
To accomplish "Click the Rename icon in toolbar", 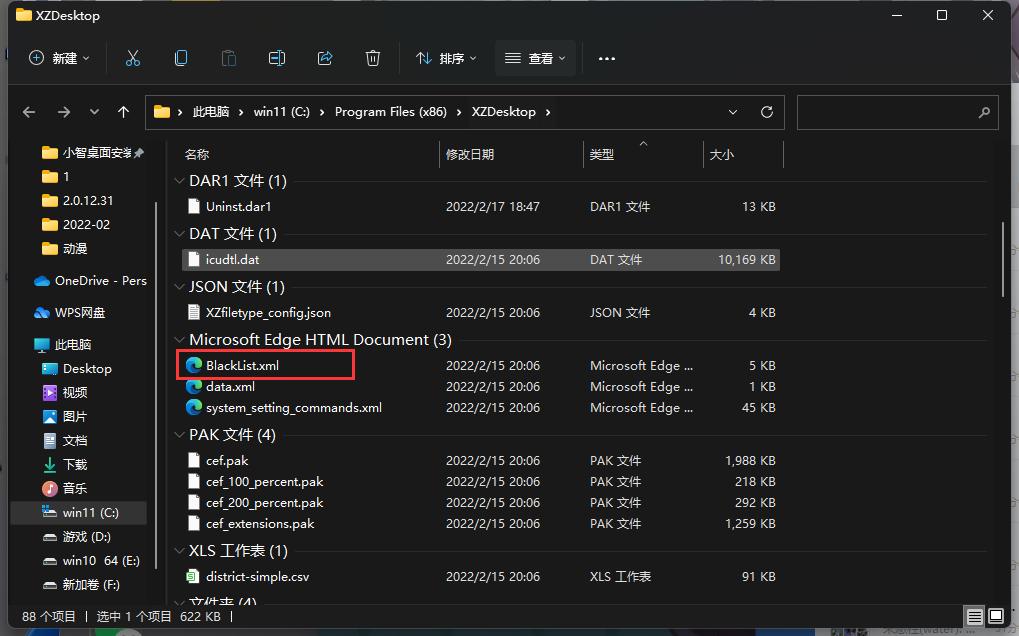I will tap(277, 58).
